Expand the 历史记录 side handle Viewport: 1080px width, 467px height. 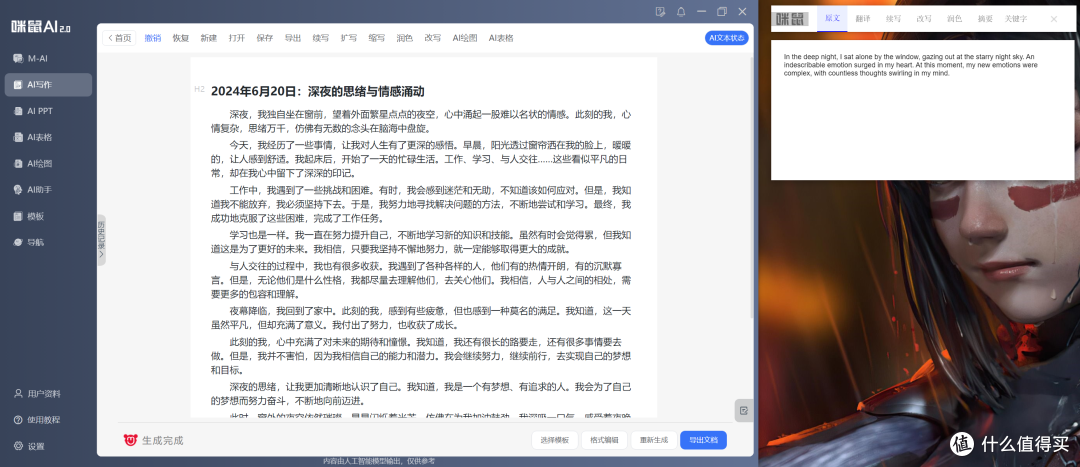101,240
